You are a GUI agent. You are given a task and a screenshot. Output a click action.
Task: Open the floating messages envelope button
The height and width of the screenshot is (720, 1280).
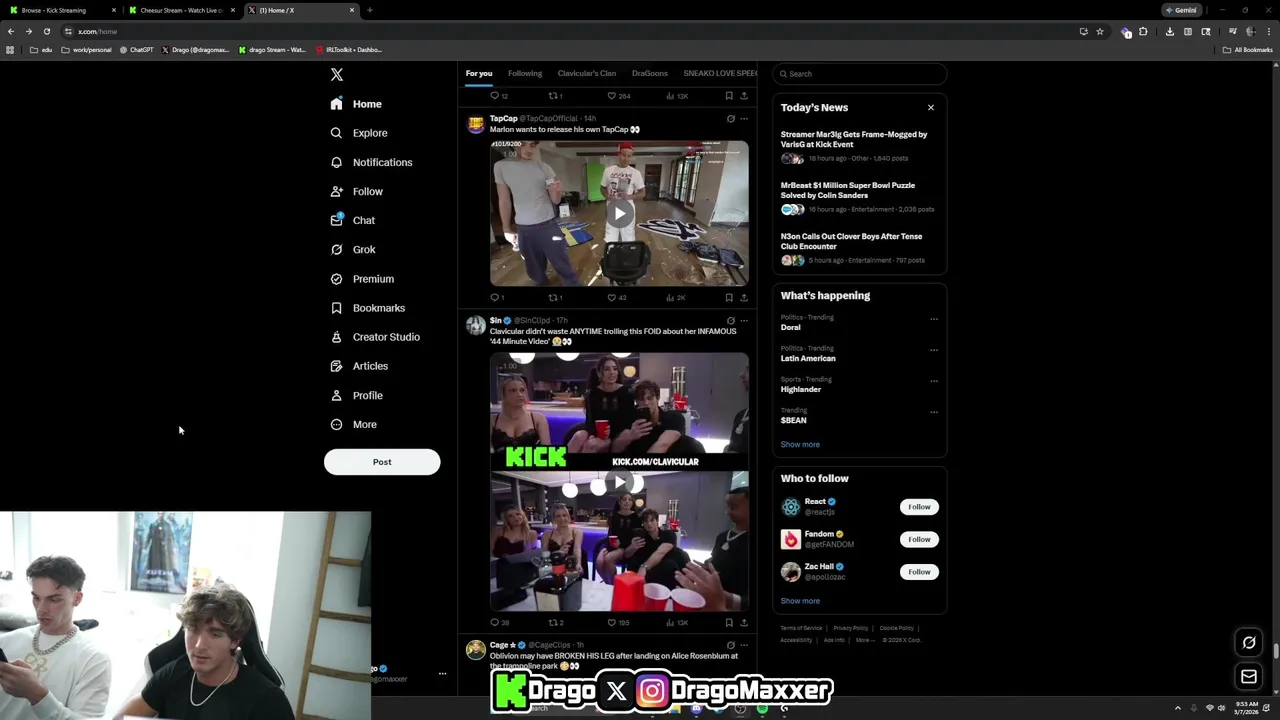[x=1249, y=677]
